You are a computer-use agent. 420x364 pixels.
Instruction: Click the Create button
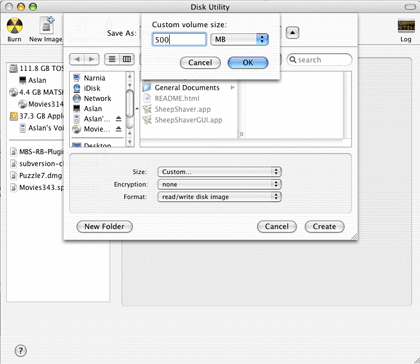324,226
